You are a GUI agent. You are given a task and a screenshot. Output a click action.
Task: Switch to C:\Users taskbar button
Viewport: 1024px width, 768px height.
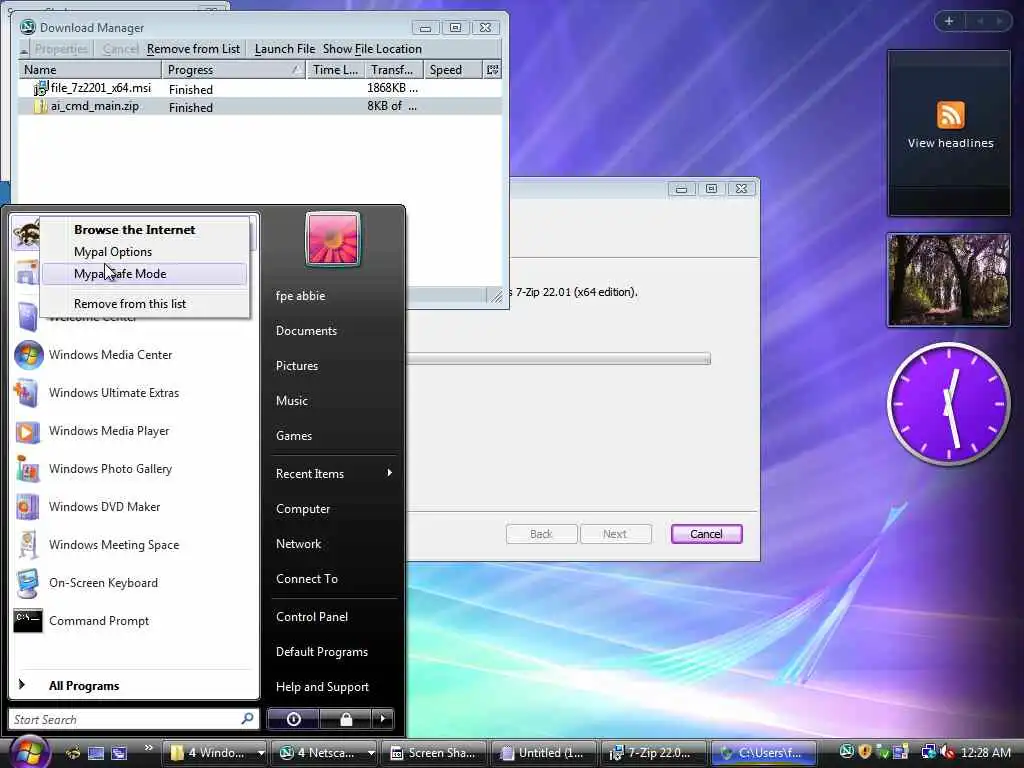tap(763, 753)
